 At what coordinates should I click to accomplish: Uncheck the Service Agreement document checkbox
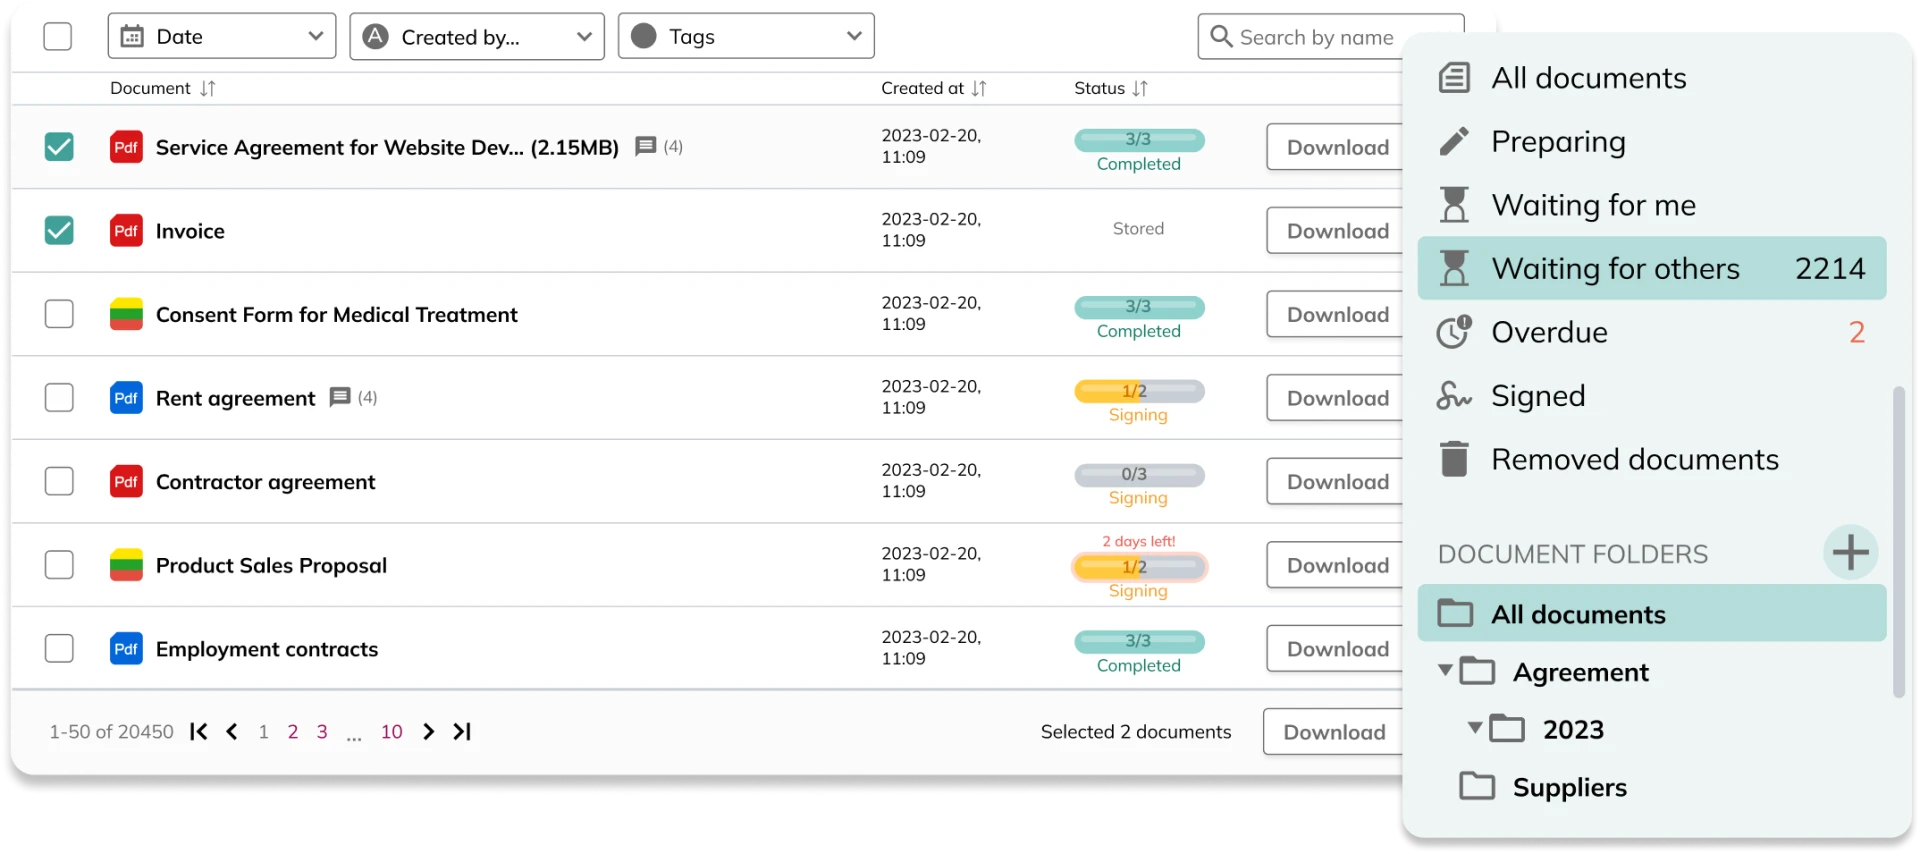[x=59, y=147]
